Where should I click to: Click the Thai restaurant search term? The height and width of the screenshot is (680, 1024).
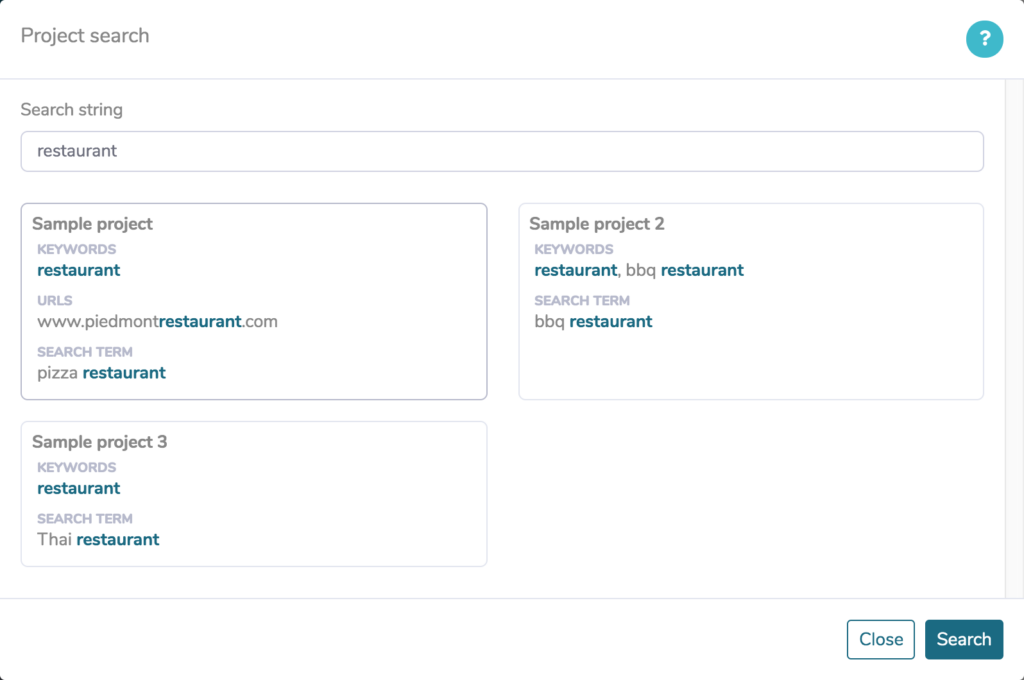(98, 540)
